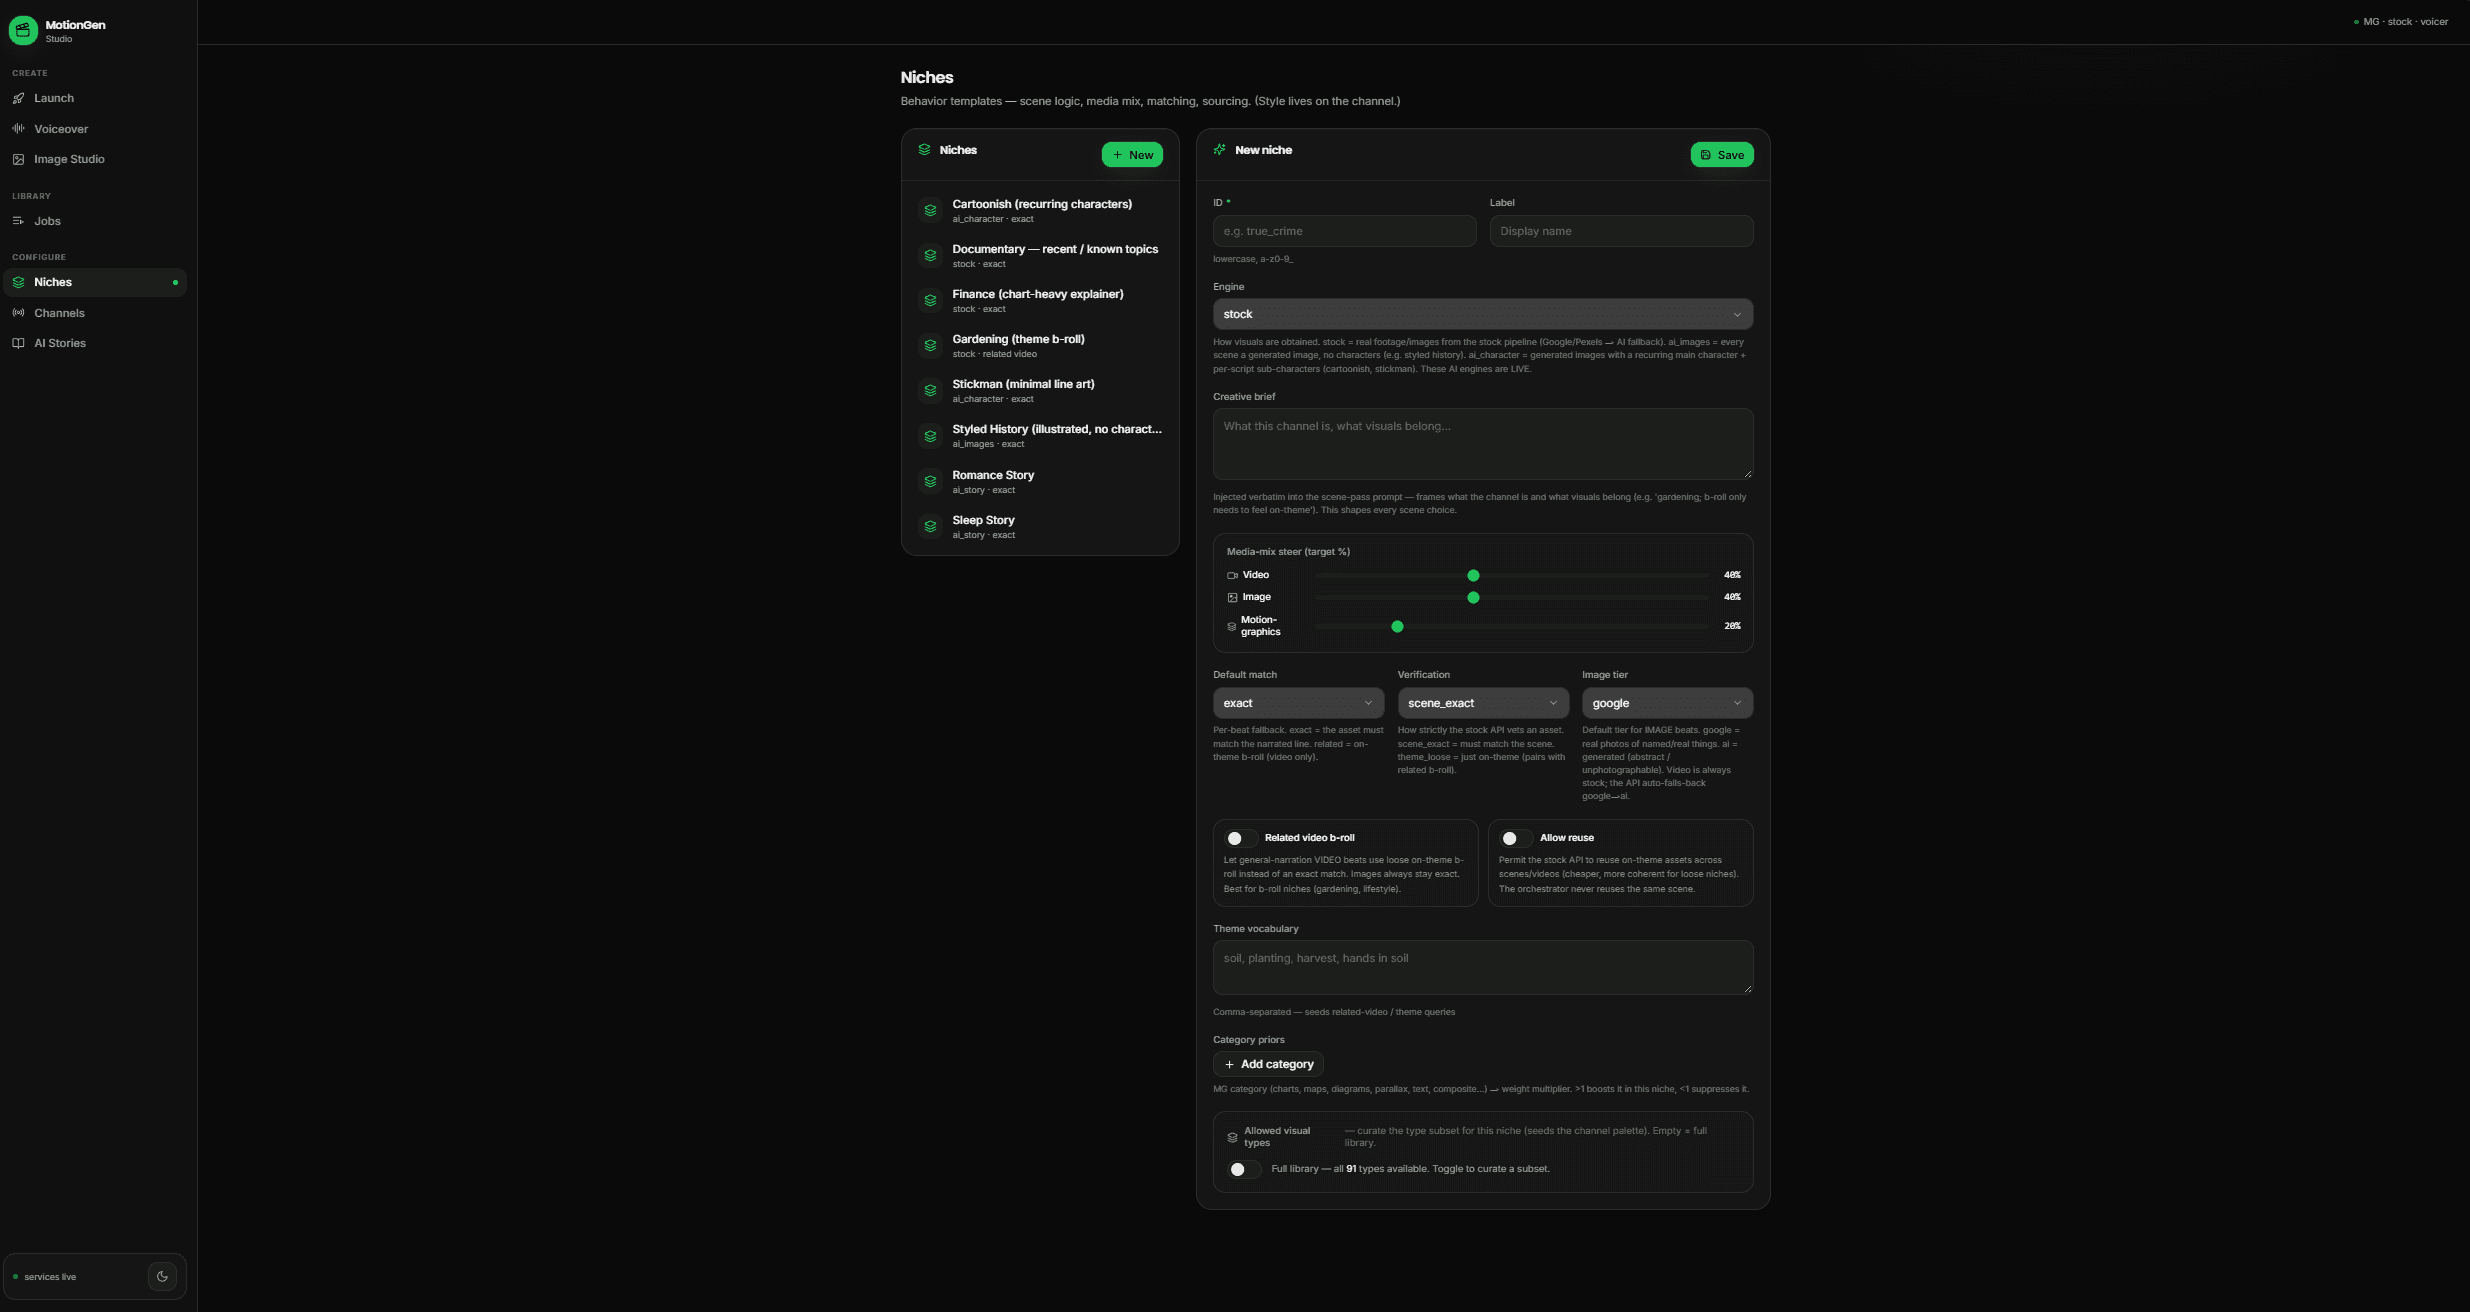Select Gardening (theme b-roll) niche
Viewport: 2470px width, 1312px height.
tap(1040, 345)
